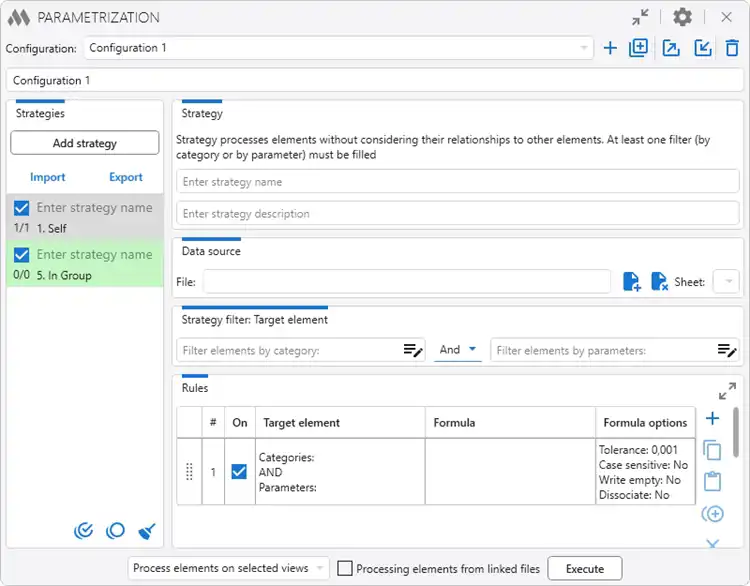
Task: Focus the Enter strategy description field
Action: [458, 213]
